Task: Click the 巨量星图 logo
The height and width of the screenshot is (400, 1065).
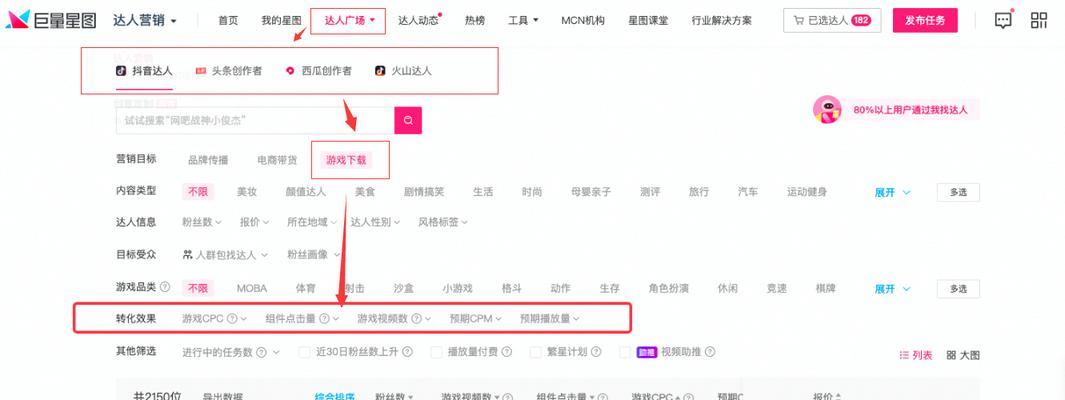Action: [x=51, y=20]
